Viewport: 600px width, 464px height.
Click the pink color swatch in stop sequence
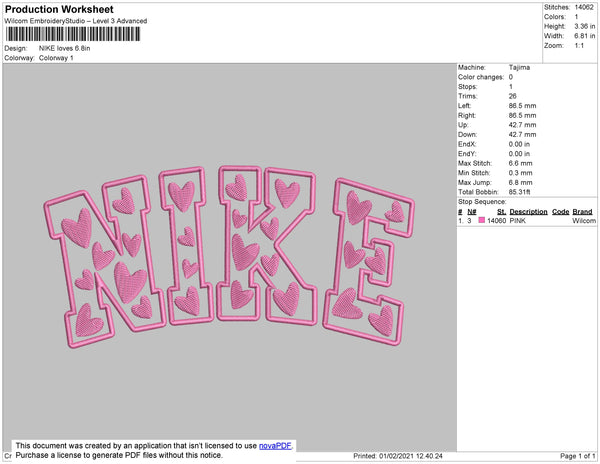click(x=481, y=220)
